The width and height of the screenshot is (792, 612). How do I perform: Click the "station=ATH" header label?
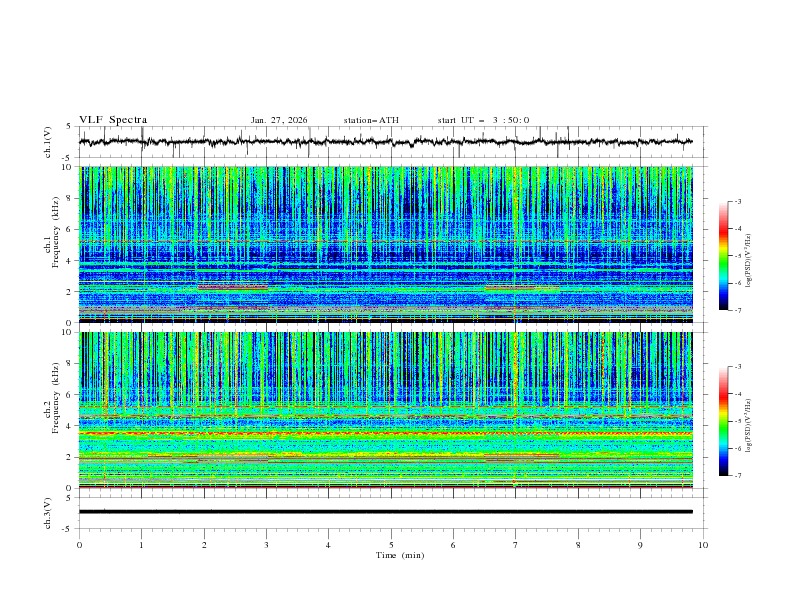coord(371,120)
